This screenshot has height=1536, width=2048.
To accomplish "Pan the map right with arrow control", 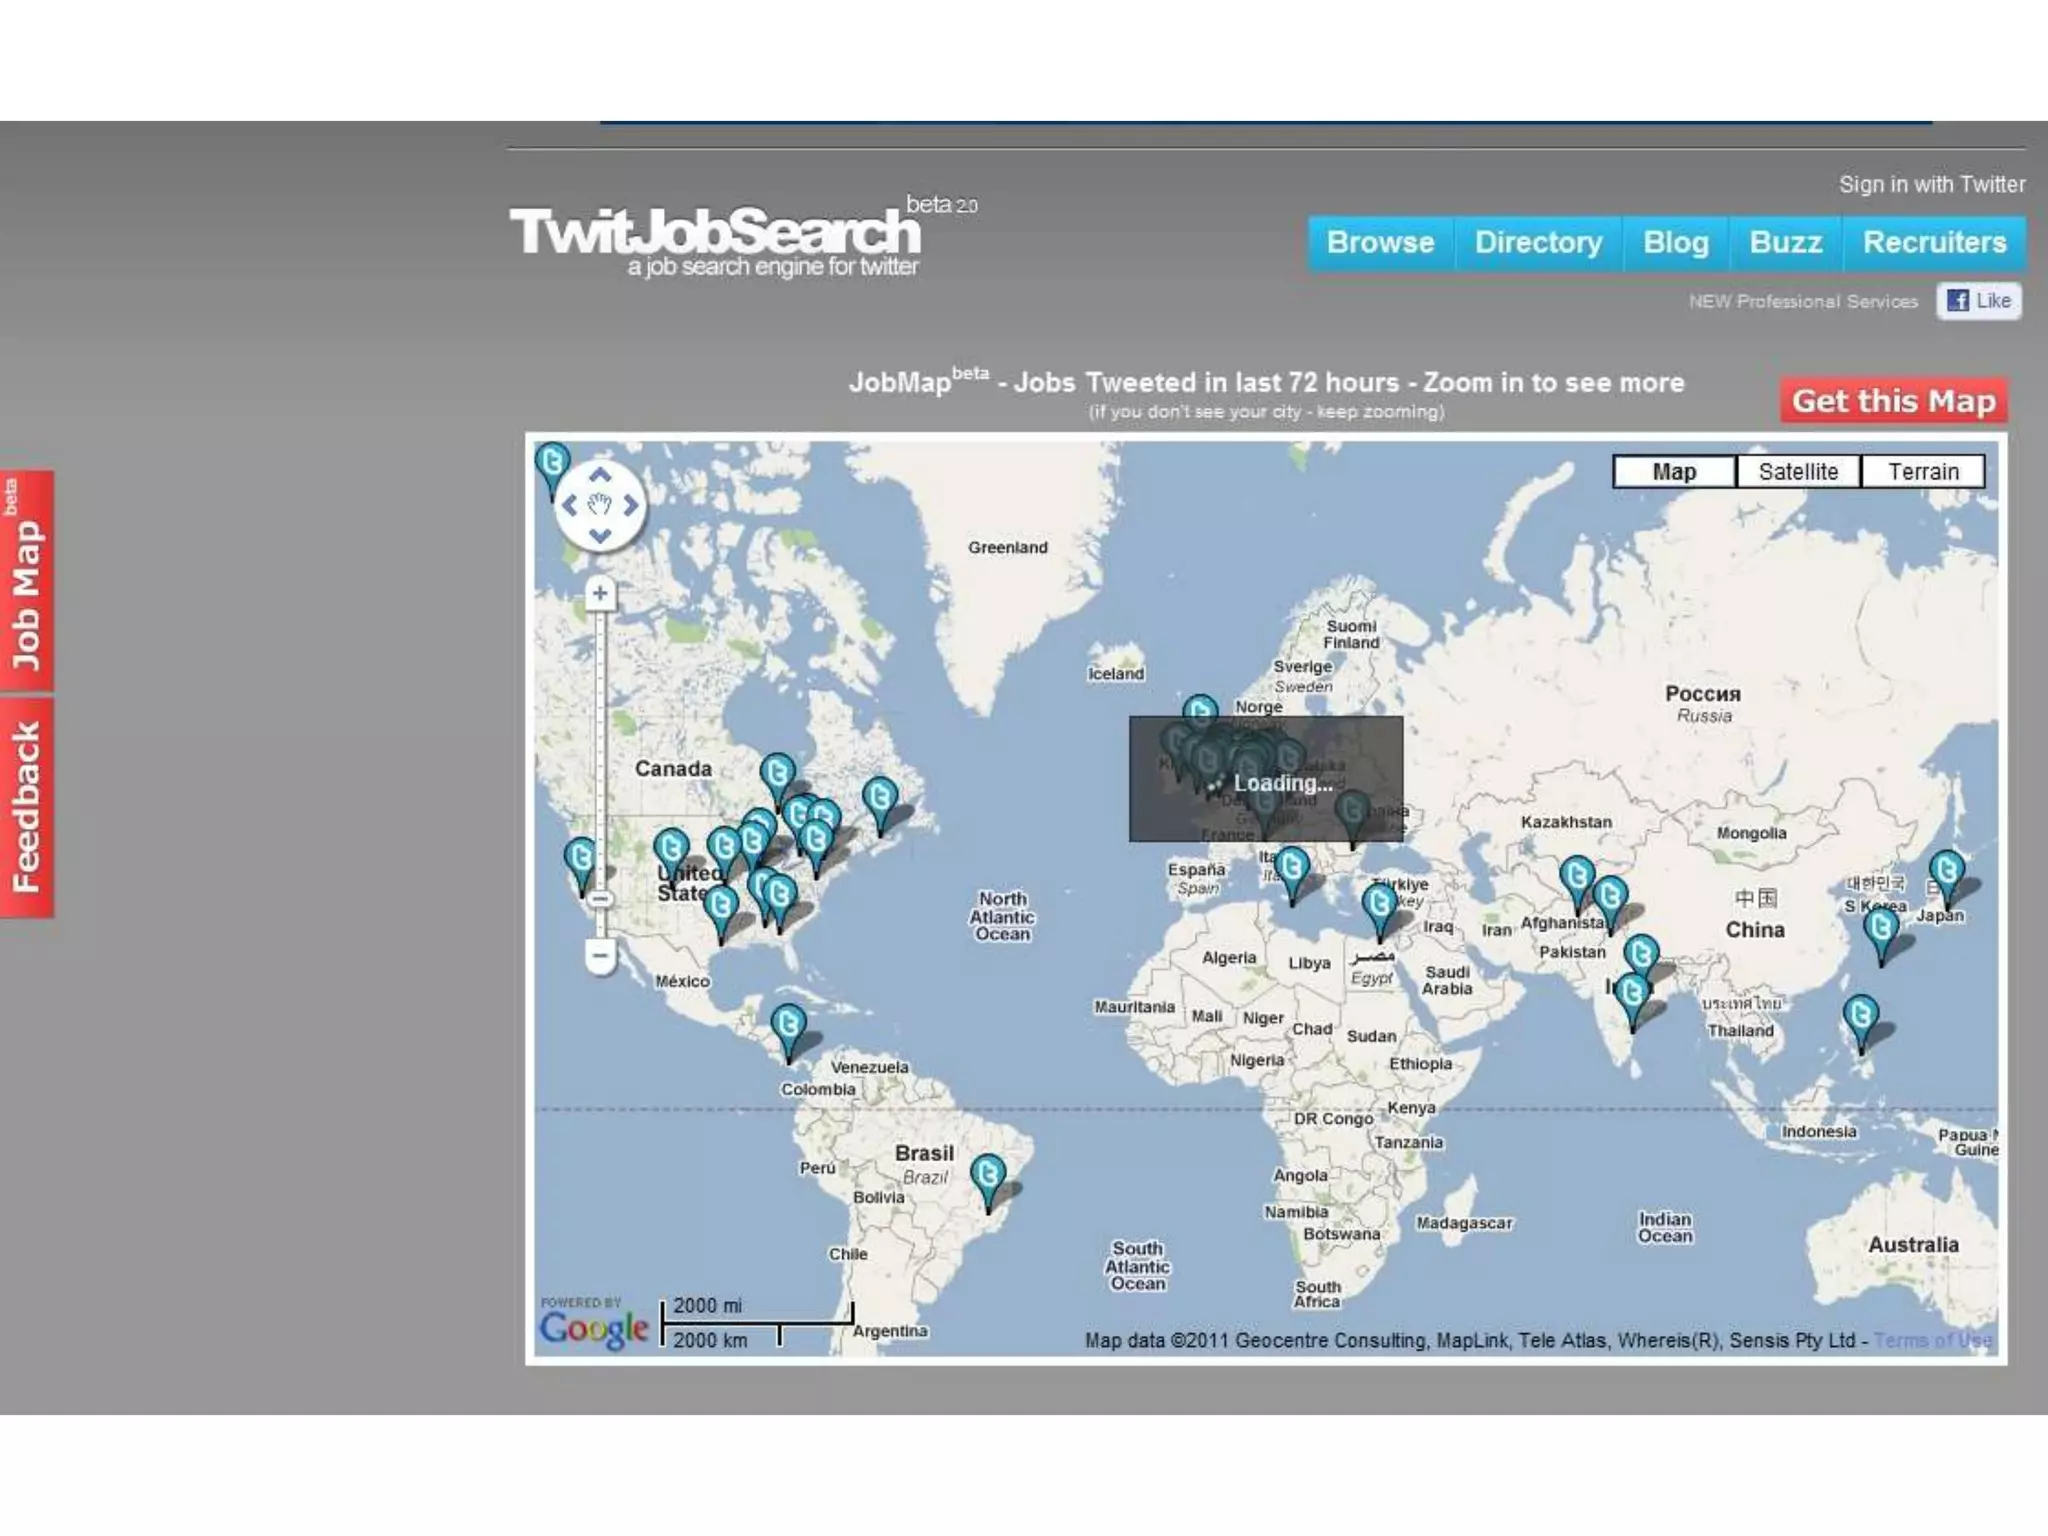I will [630, 506].
